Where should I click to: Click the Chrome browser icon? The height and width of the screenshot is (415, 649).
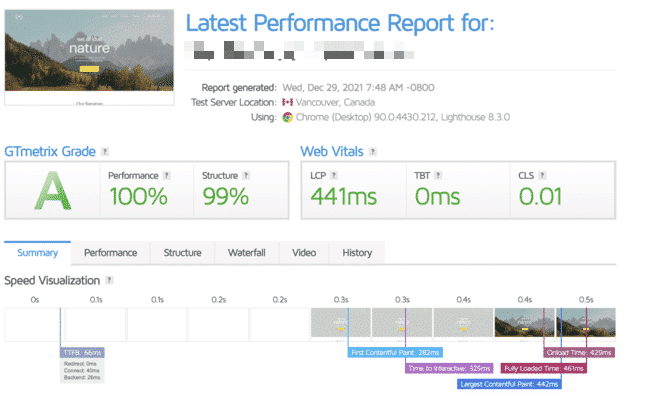(x=287, y=118)
